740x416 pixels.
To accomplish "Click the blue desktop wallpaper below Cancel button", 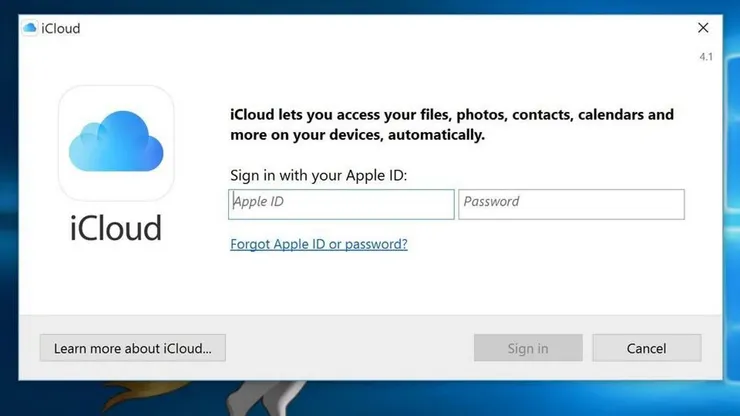I will coord(647,398).
